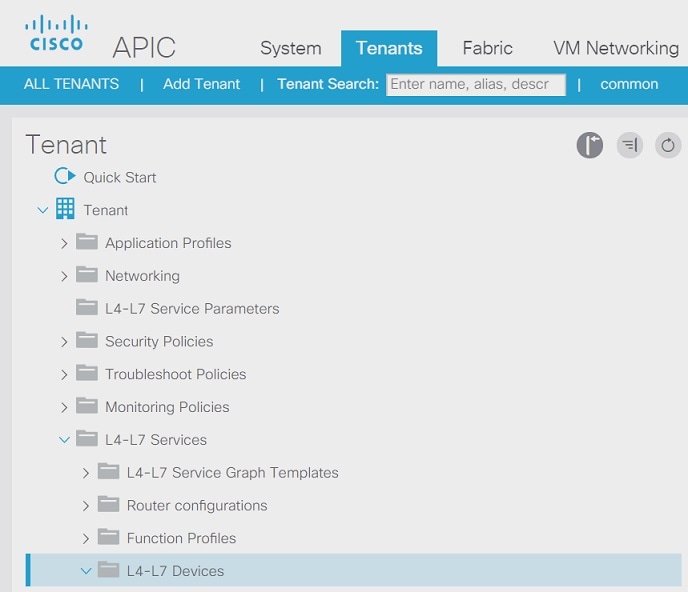Select Function Profiles label
This screenshot has height=592, width=688.
tap(181, 538)
